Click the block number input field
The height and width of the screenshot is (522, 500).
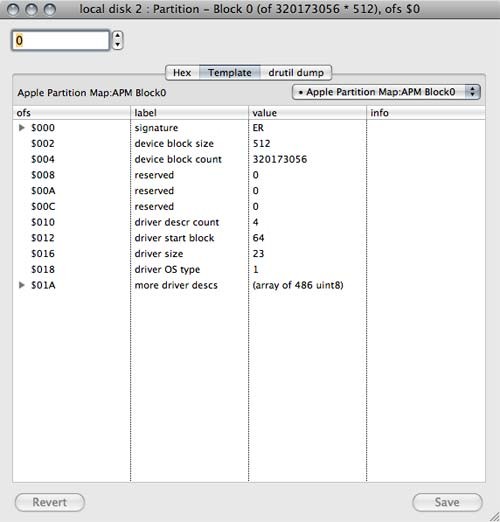[61, 41]
